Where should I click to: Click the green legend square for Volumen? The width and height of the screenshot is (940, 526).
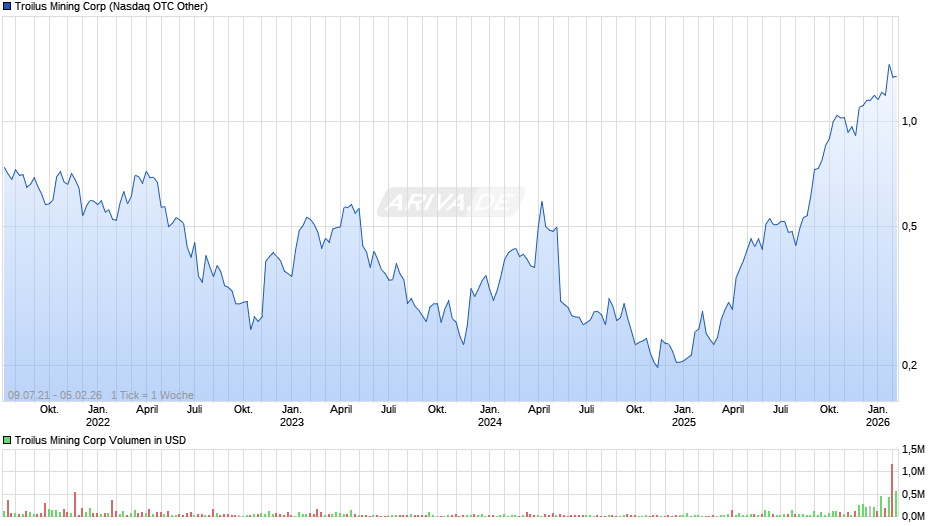(x=7, y=440)
